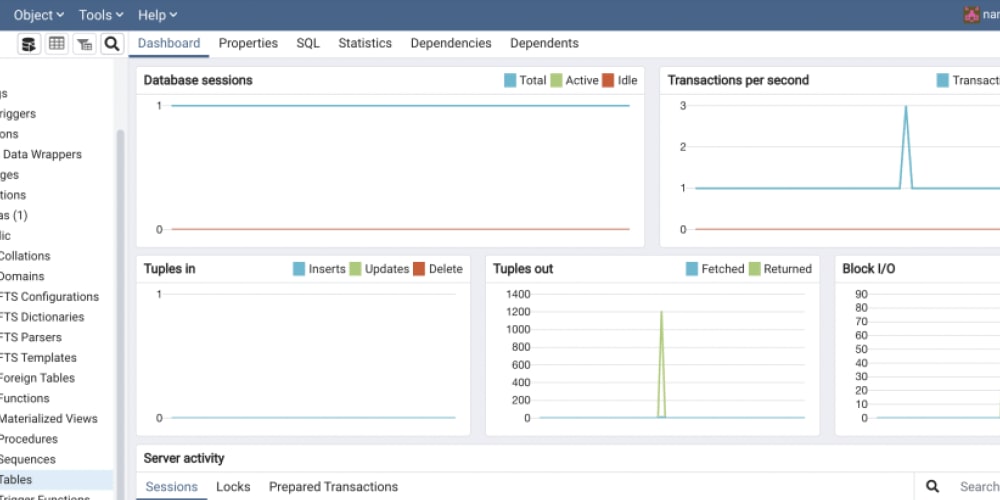Select the FTS Configurations tree node
1000x500 pixels.
tap(49, 296)
